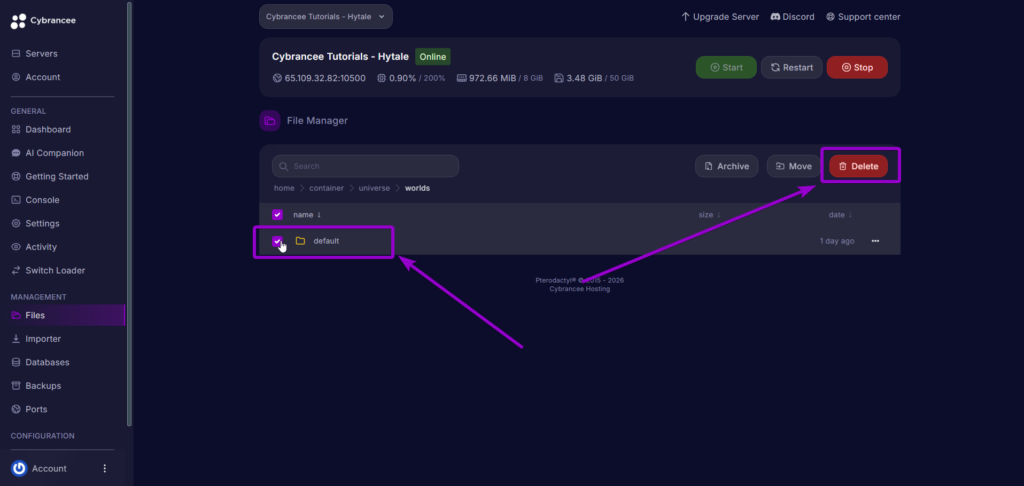Viewport: 1024px width, 486px height.
Task: Click the Cybrancee logo icon
Action: coord(18,20)
